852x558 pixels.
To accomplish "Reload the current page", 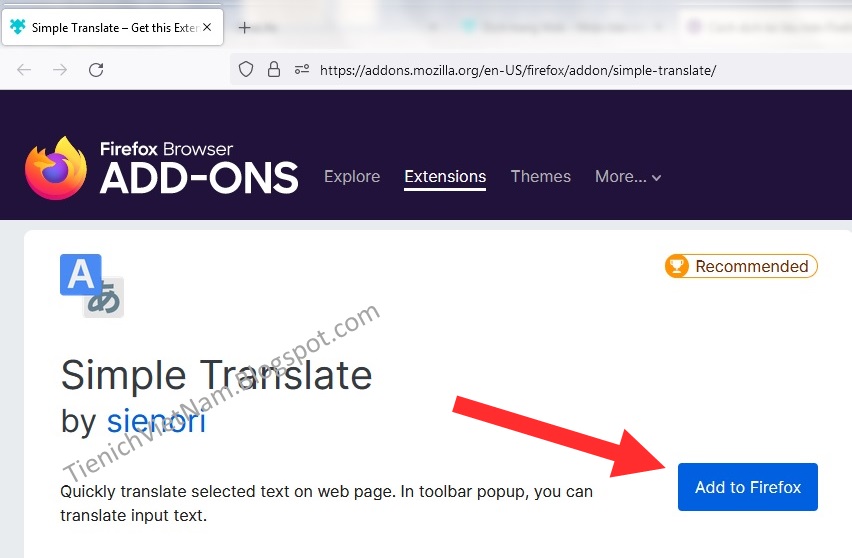I will [x=96, y=70].
